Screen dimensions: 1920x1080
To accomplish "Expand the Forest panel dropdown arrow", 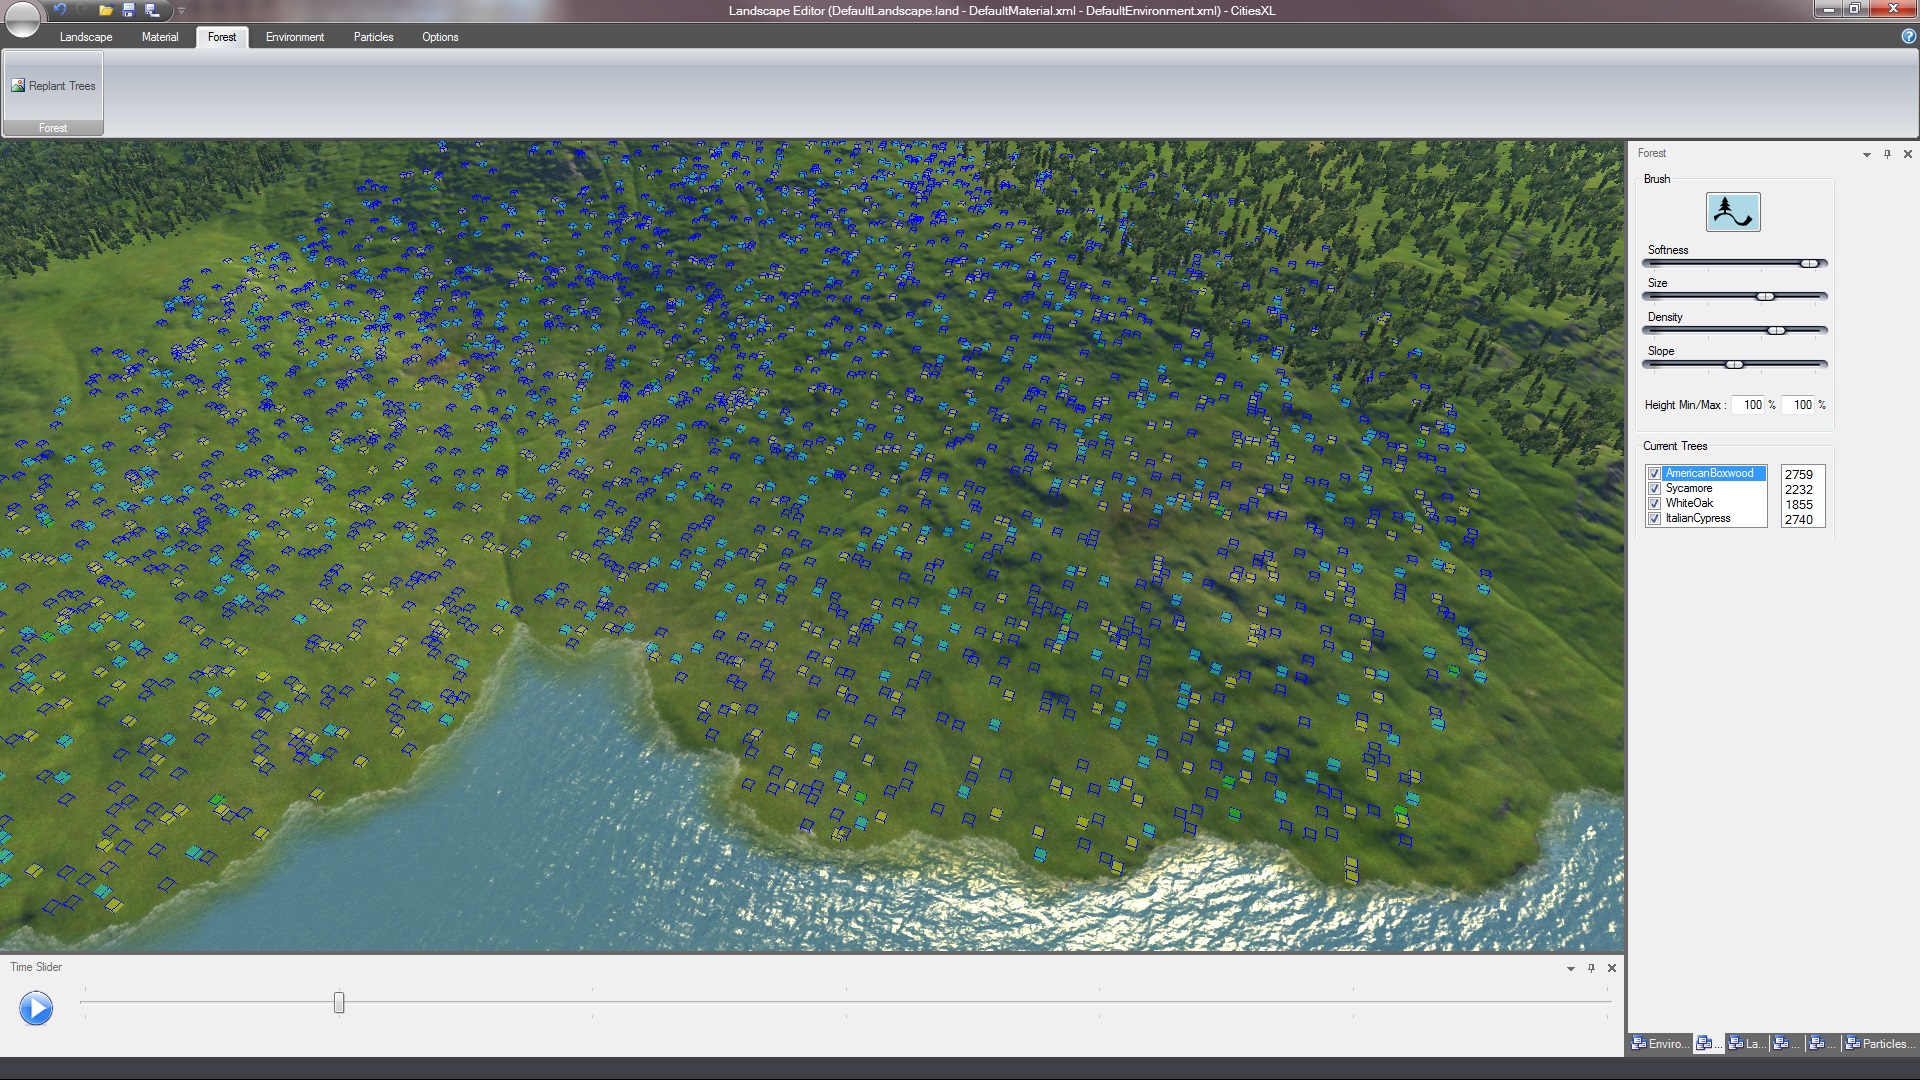I will pos(1866,154).
